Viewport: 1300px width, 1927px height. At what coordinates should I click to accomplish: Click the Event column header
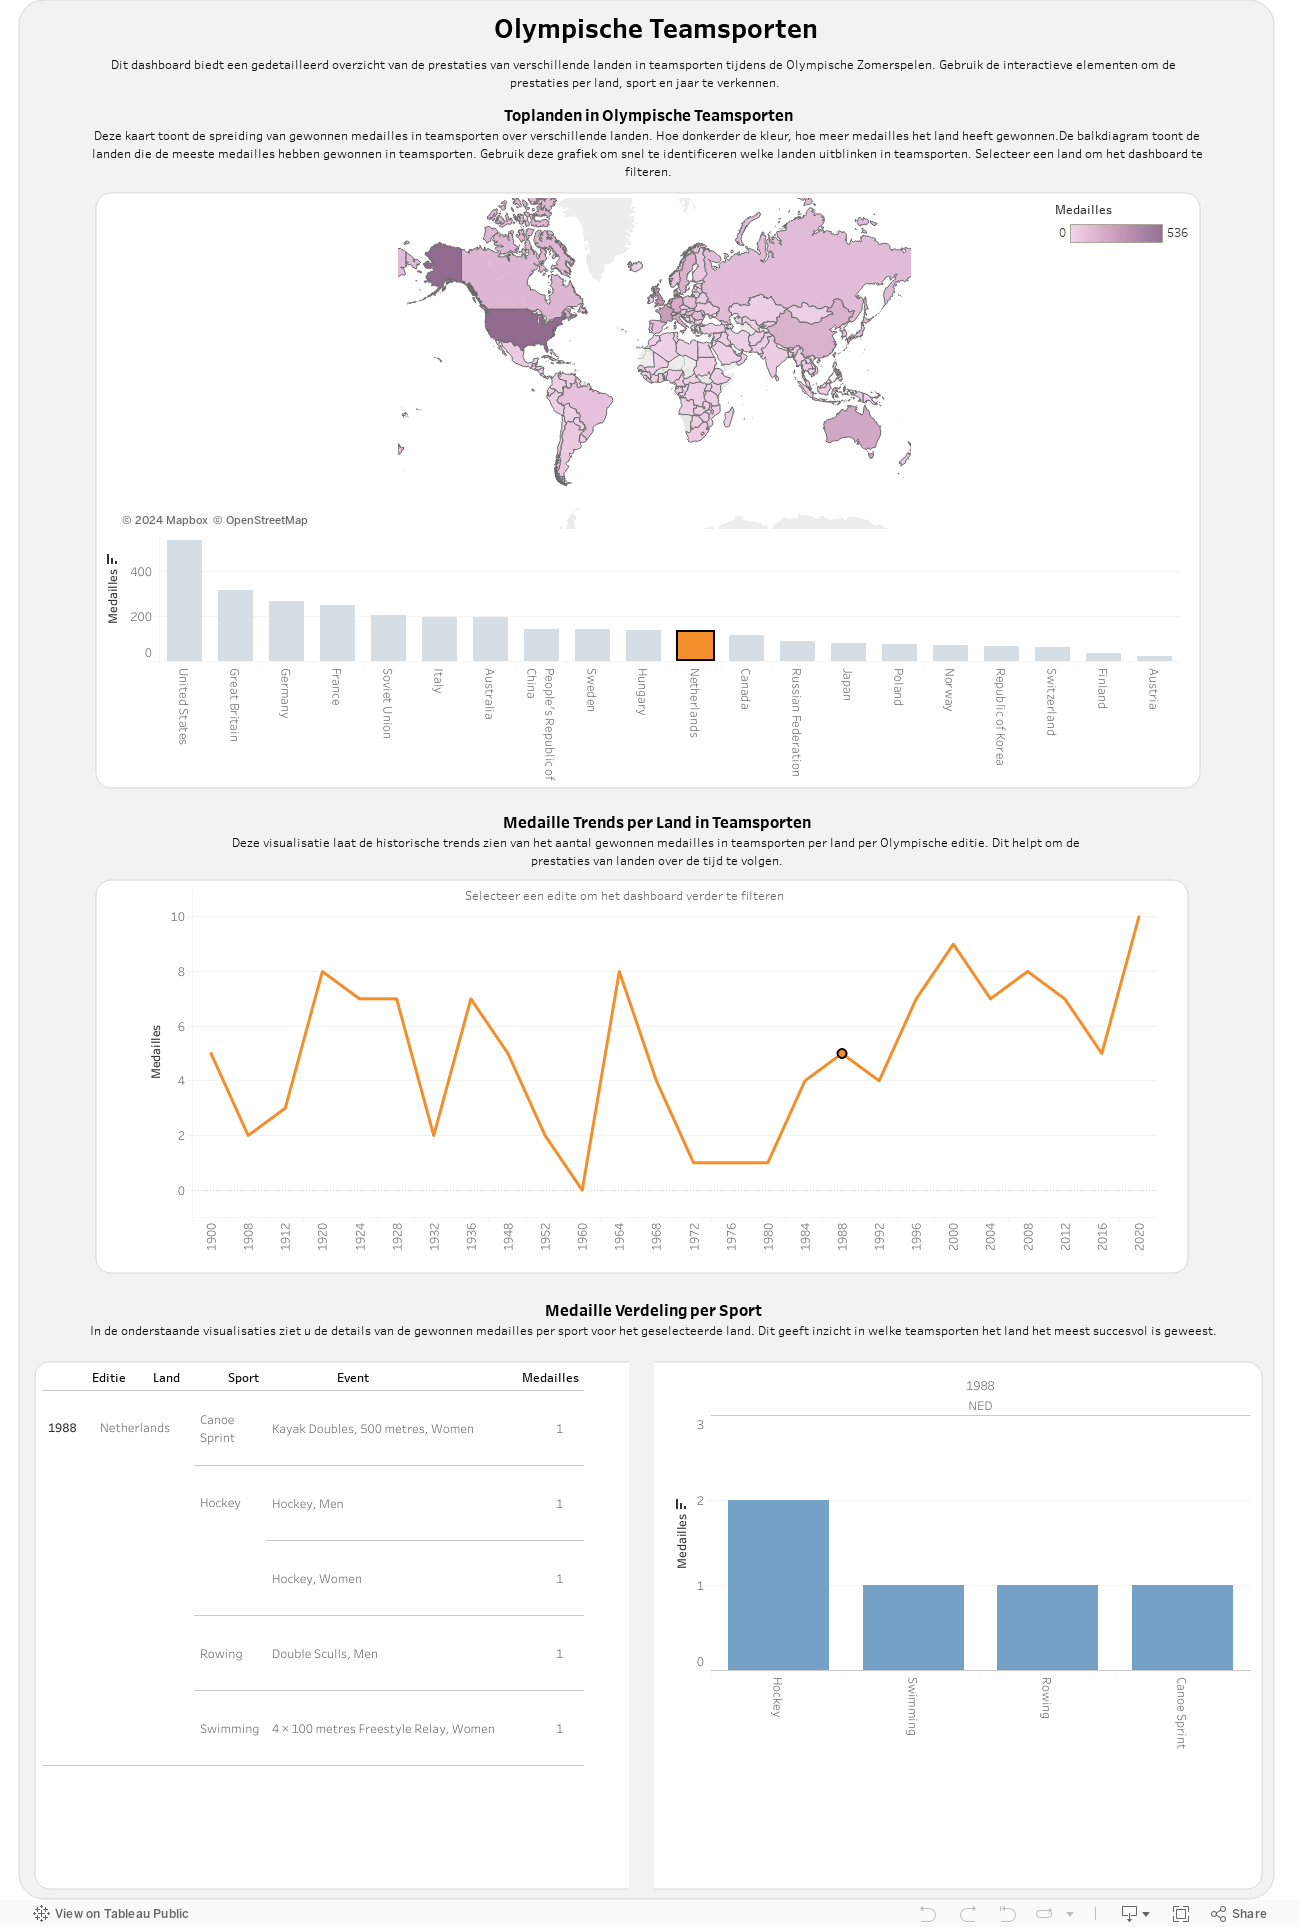point(353,1378)
